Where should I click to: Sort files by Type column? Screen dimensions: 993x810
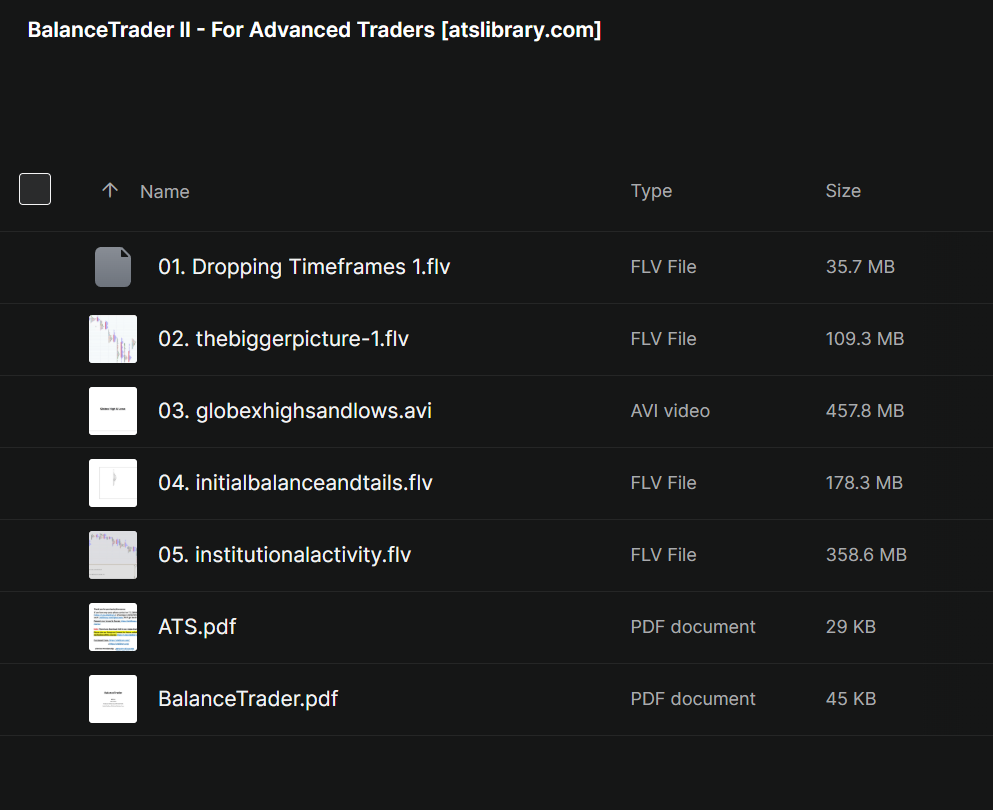[651, 191]
